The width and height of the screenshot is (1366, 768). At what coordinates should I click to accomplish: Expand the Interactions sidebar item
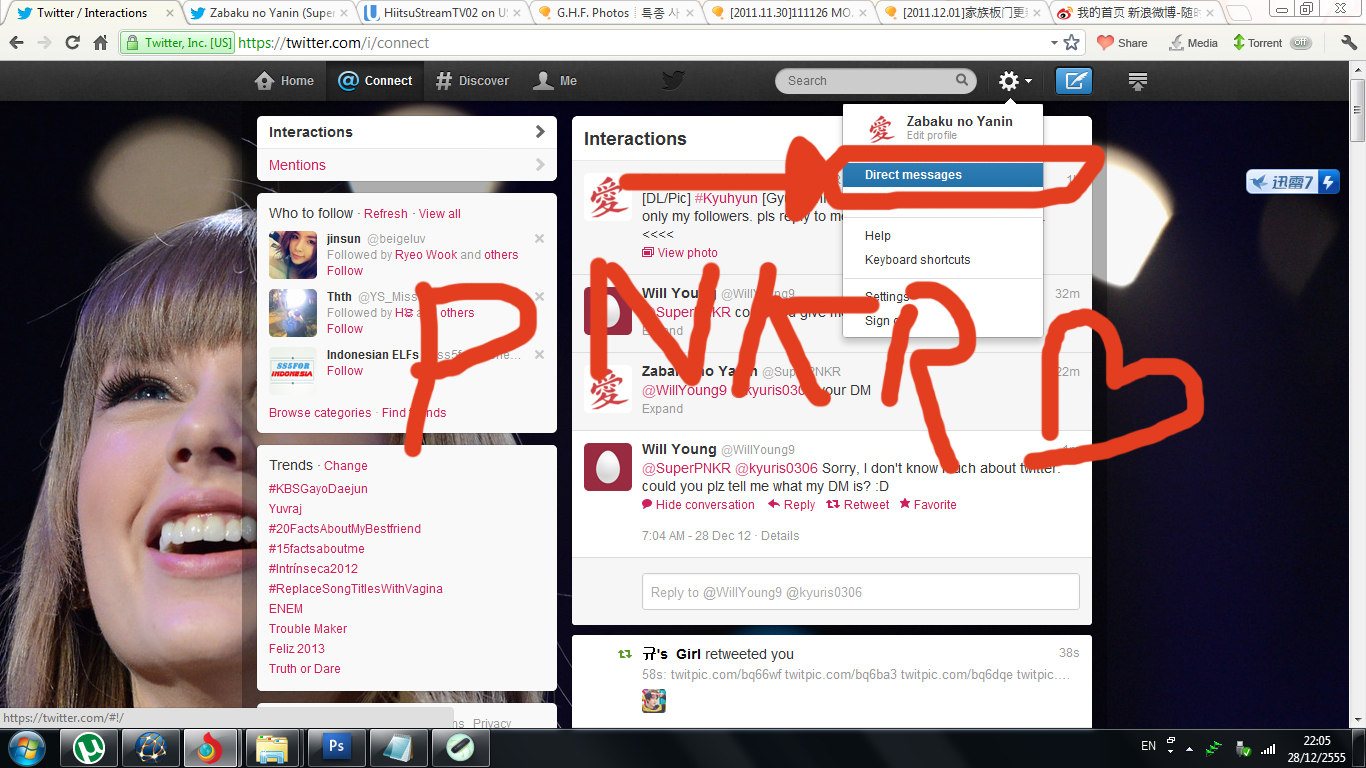[x=407, y=132]
